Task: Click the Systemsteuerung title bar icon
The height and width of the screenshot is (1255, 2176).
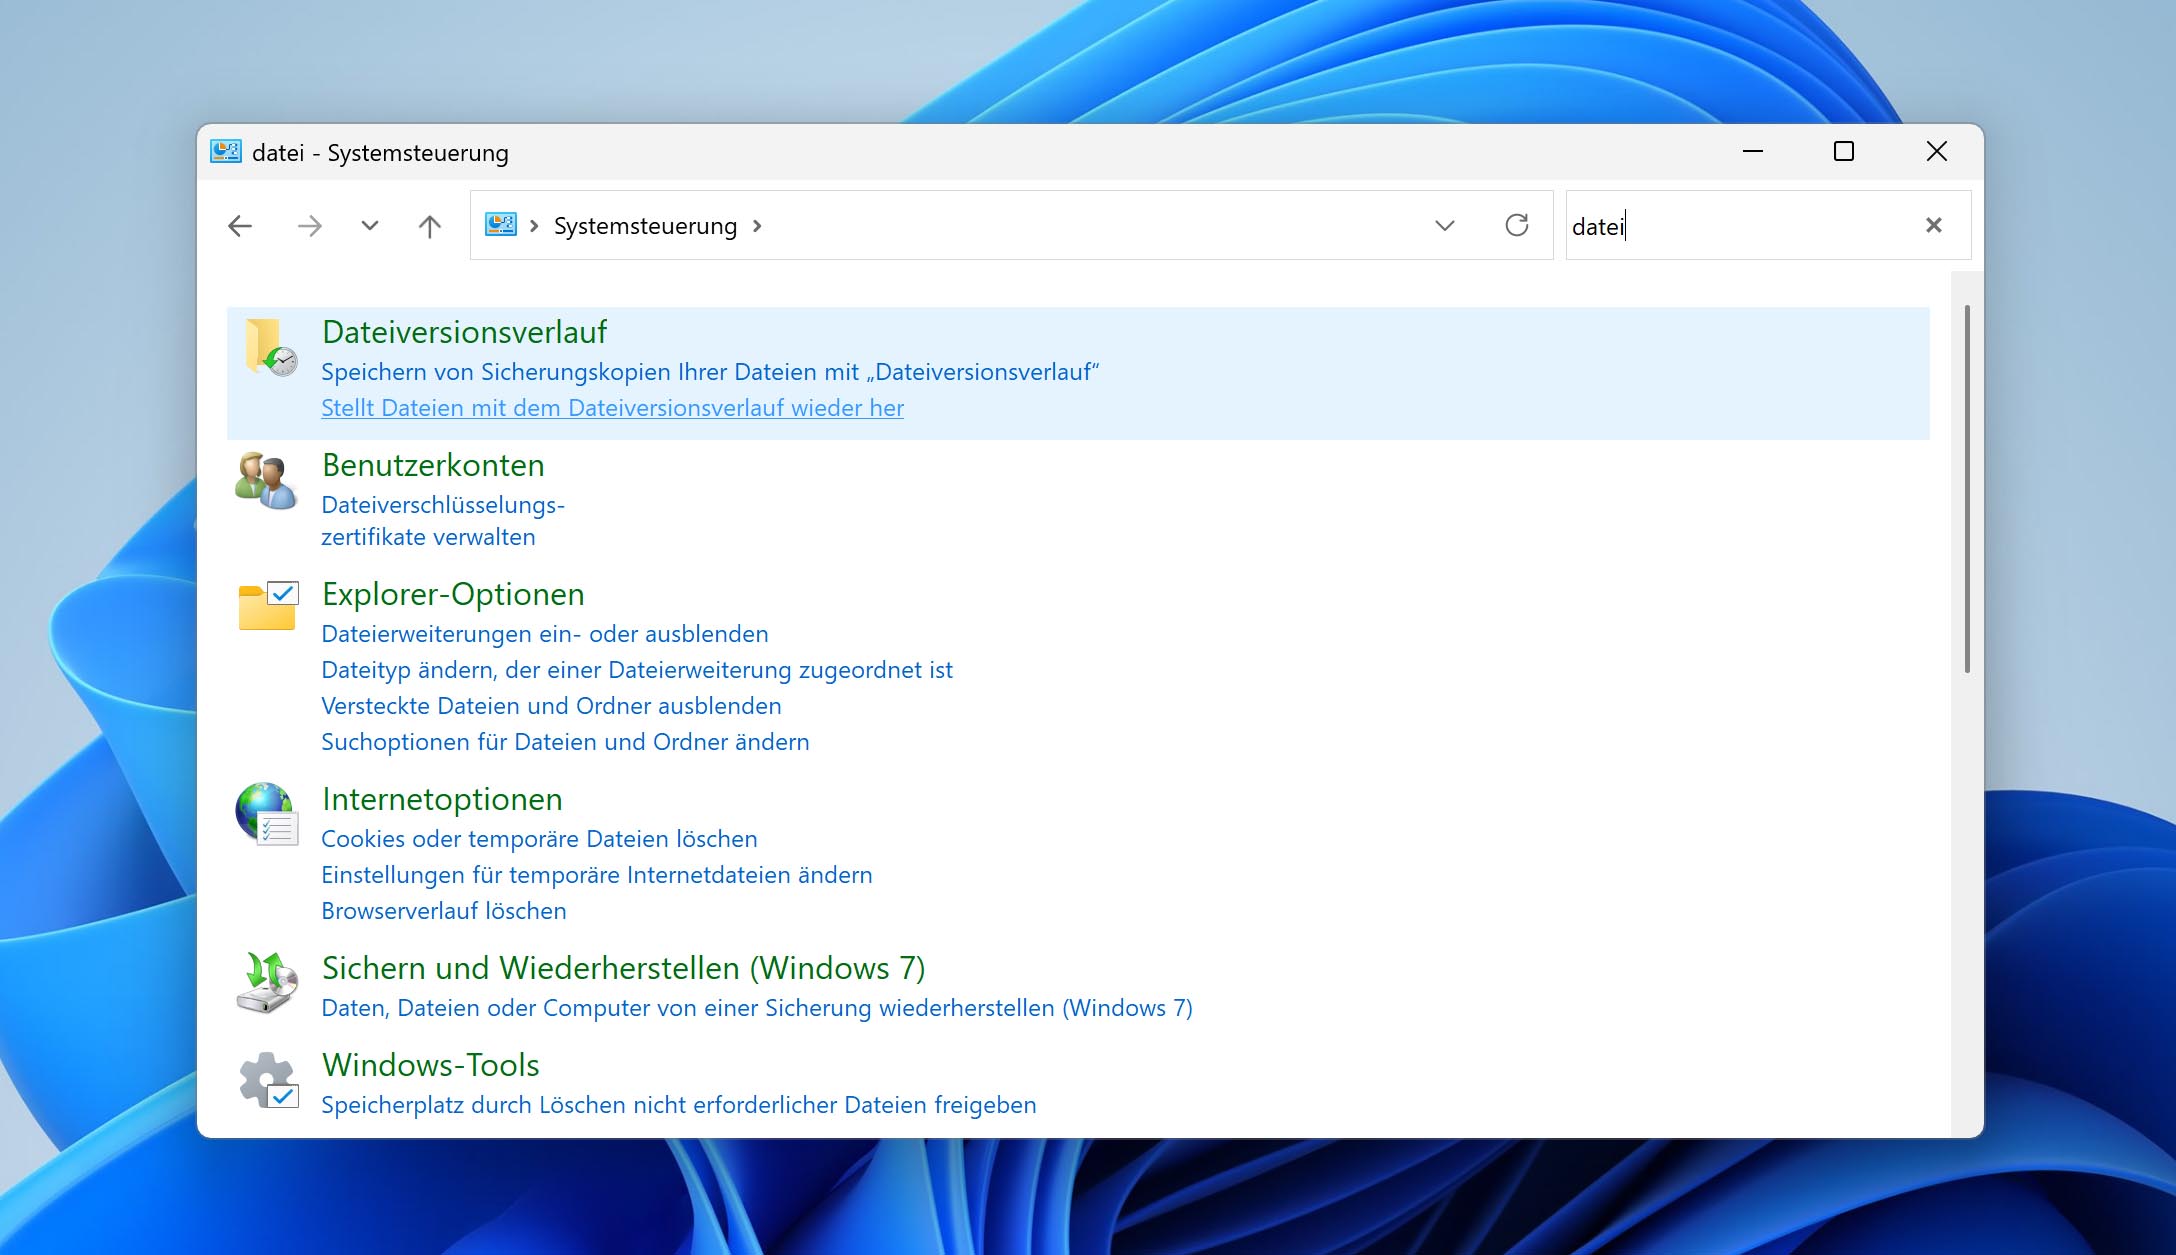Action: [226, 152]
